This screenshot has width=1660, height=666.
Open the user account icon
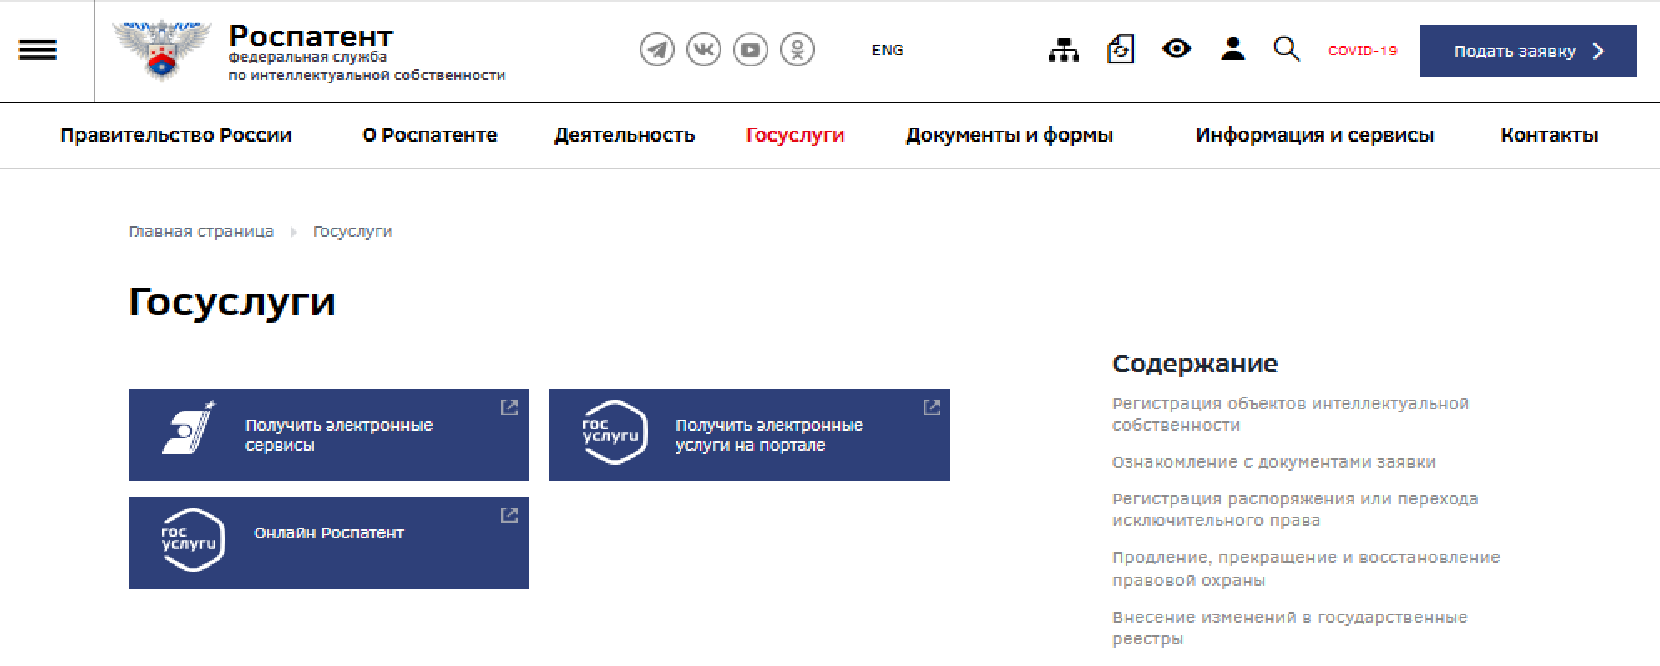1233,49
